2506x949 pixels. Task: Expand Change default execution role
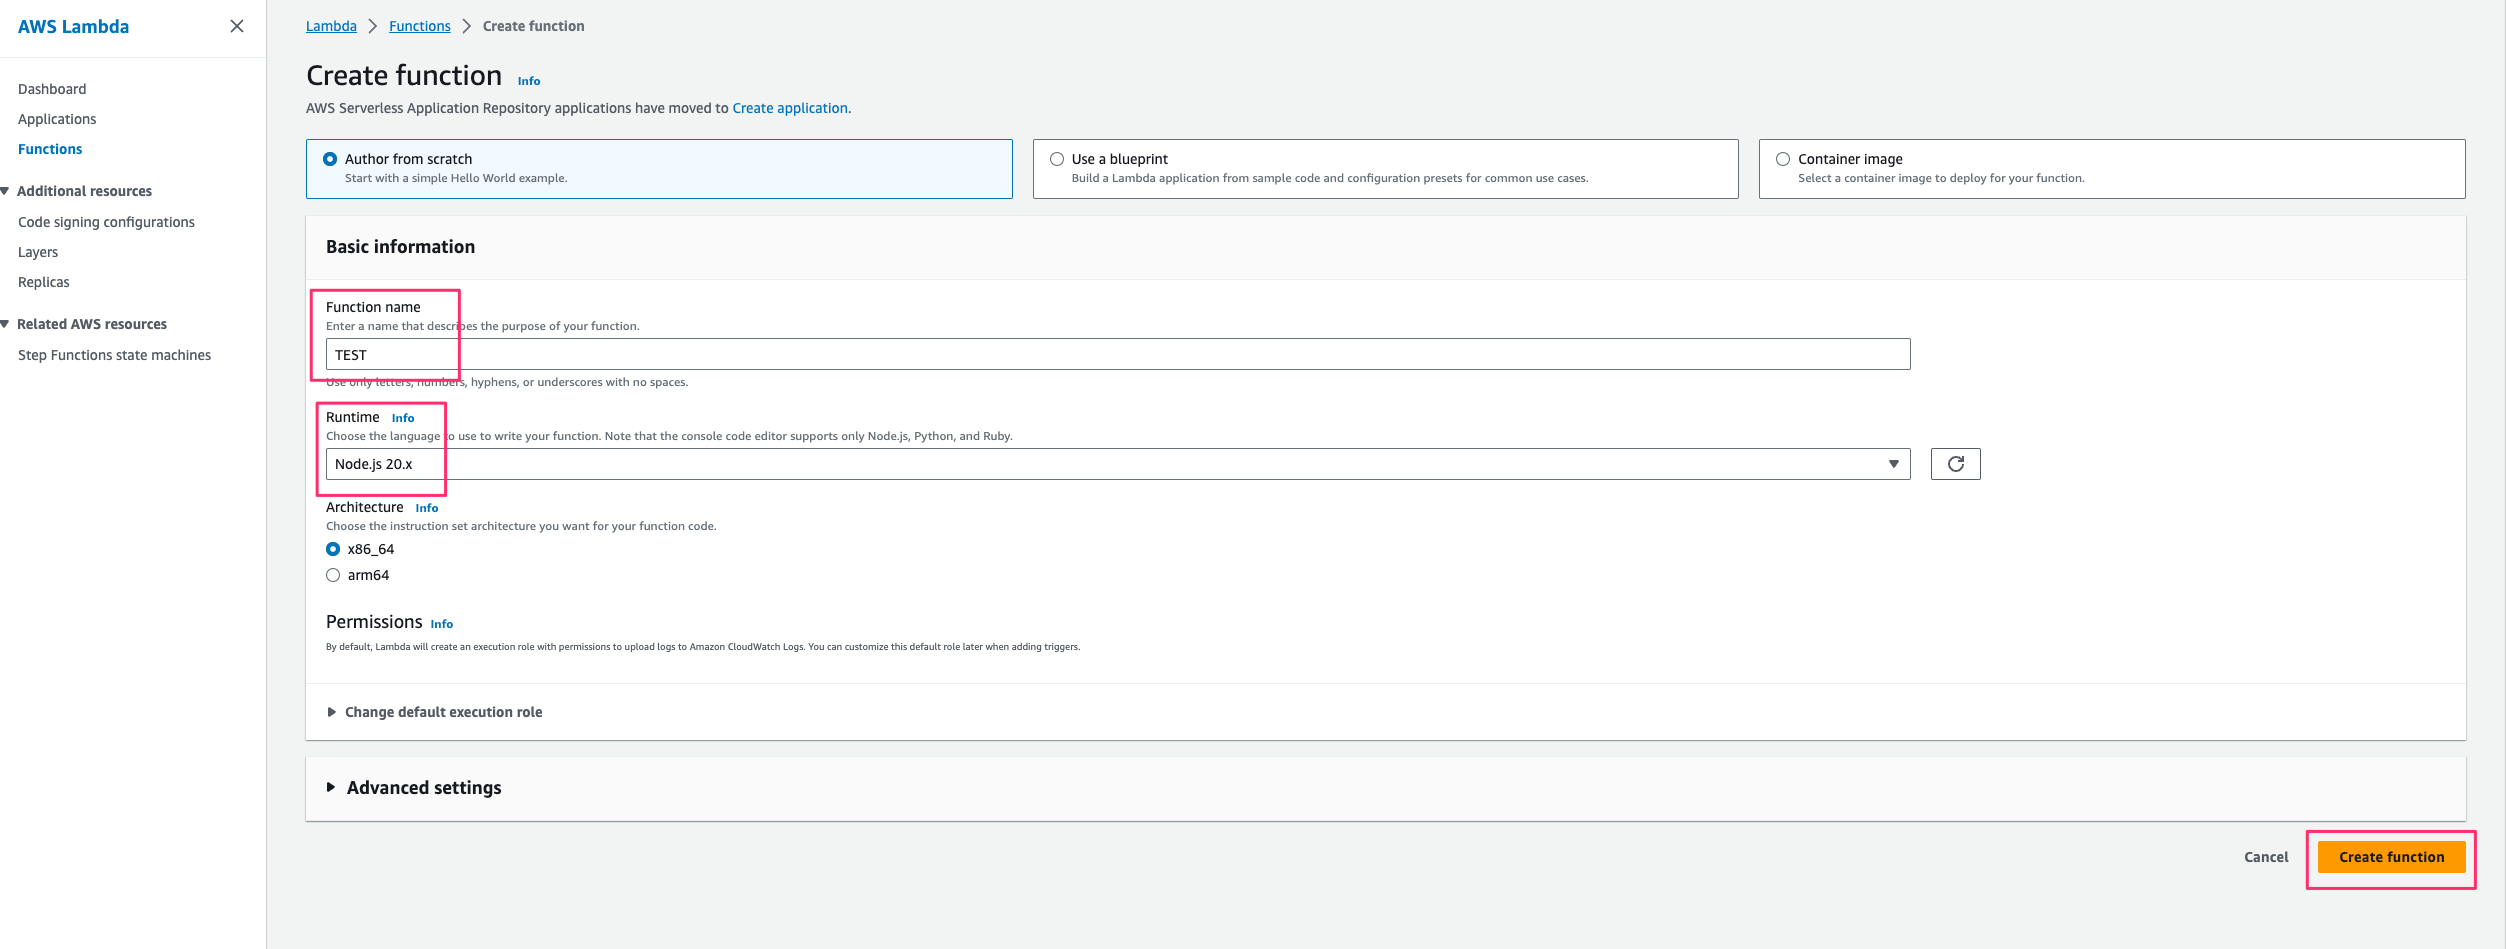(x=434, y=712)
